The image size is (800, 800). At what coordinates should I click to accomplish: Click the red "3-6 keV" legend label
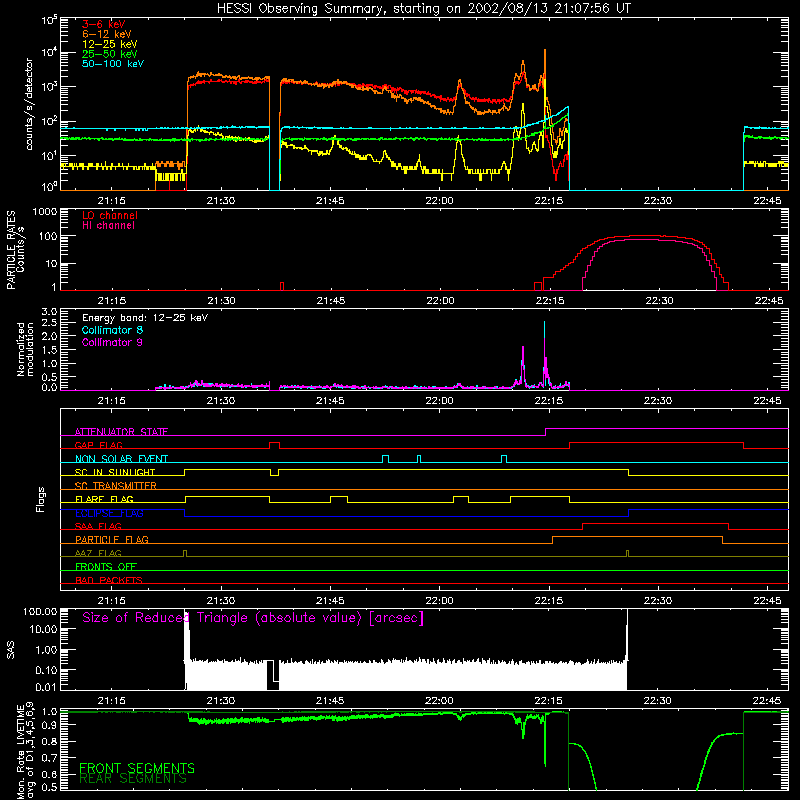tap(104, 24)
